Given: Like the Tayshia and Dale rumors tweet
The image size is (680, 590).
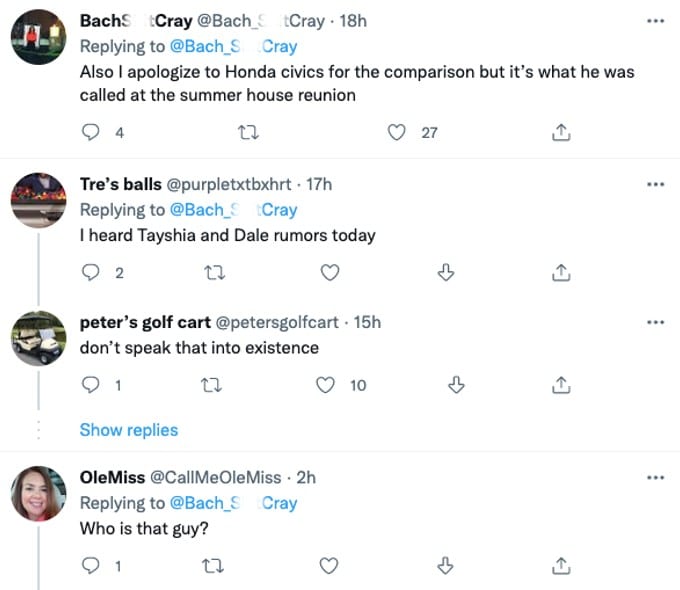Looking at the screenshot, I should coord(329,273).
